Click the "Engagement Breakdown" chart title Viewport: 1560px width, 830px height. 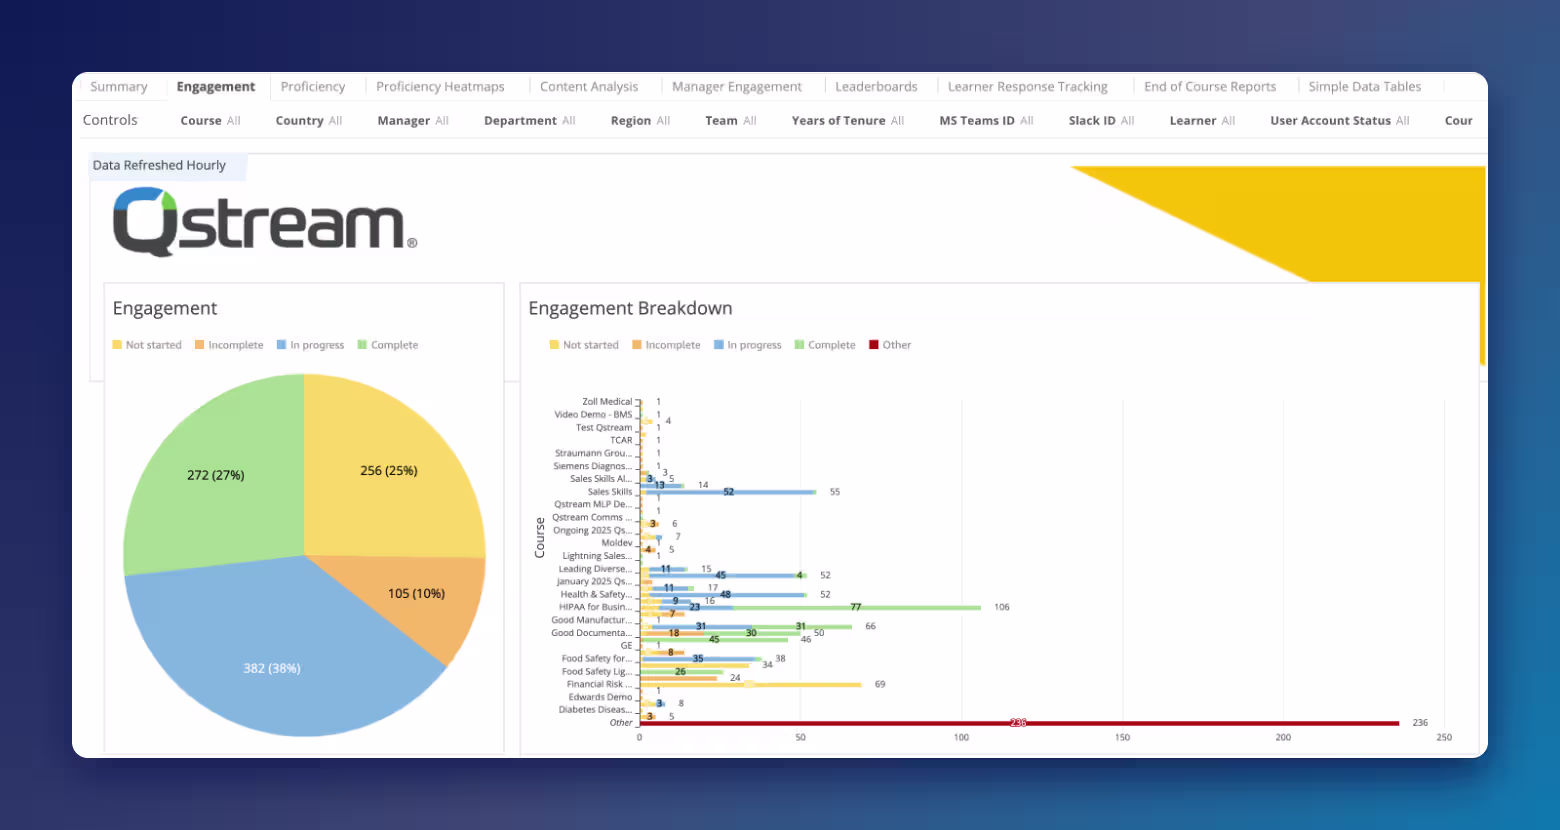(x=630, y=309)
